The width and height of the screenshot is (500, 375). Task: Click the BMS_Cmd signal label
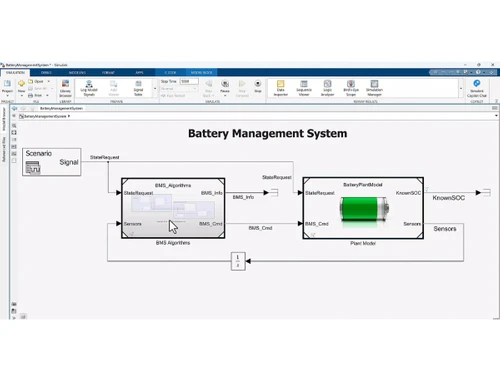(260, 228)
